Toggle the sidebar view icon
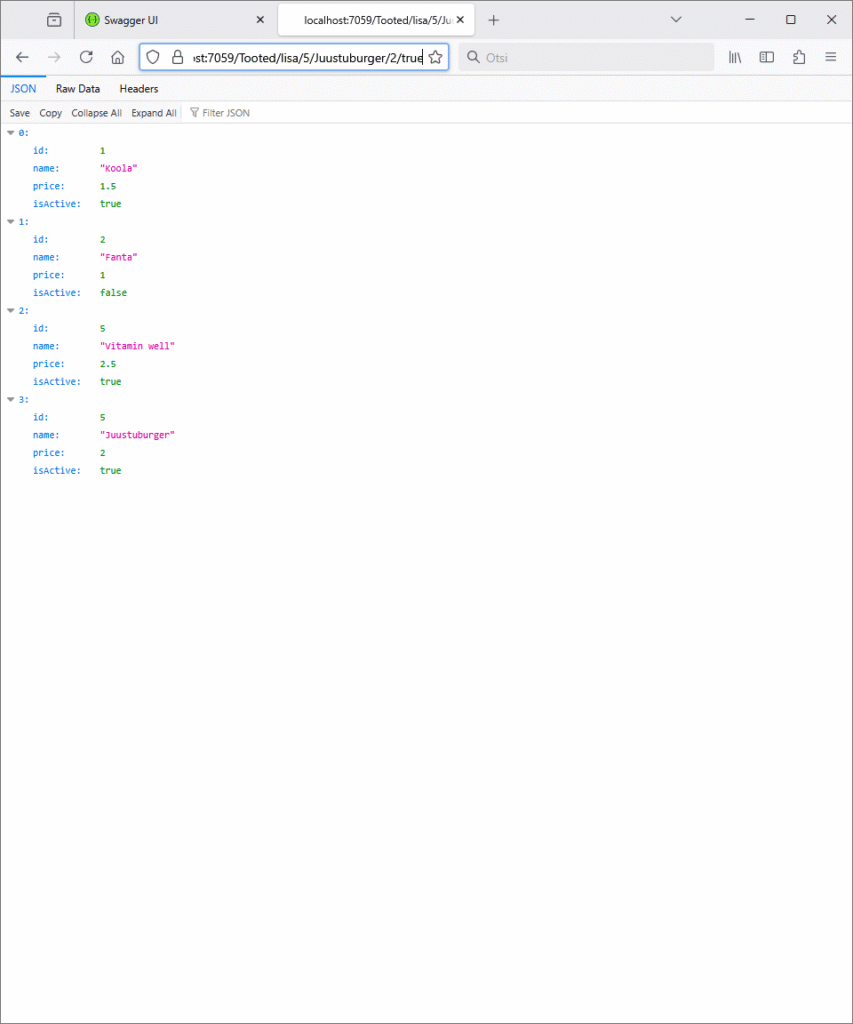 point(766,57)
